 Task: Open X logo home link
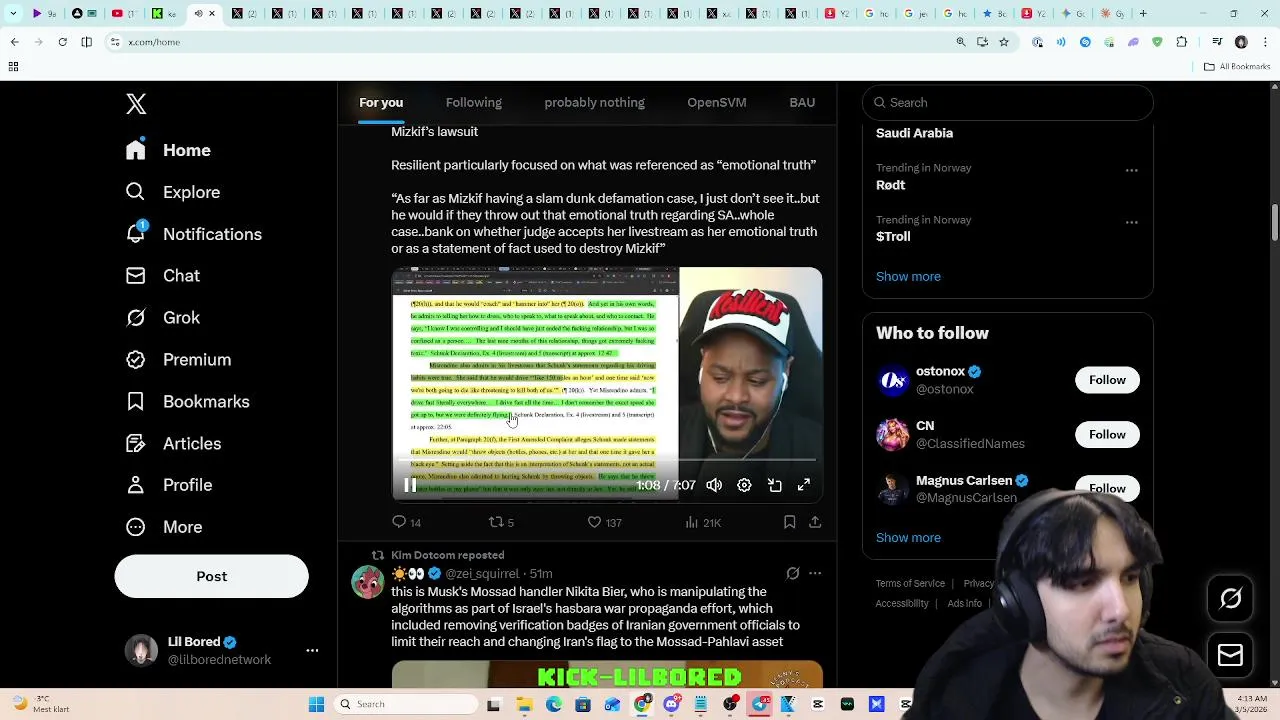(x=136, y=104)
